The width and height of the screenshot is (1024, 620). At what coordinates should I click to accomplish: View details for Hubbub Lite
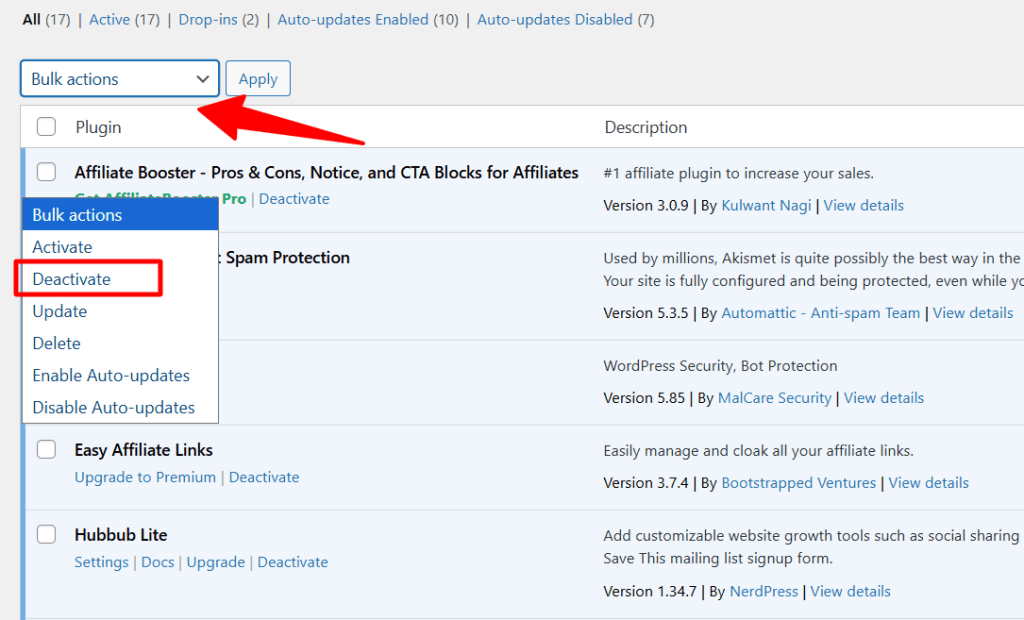coord(850,591)
